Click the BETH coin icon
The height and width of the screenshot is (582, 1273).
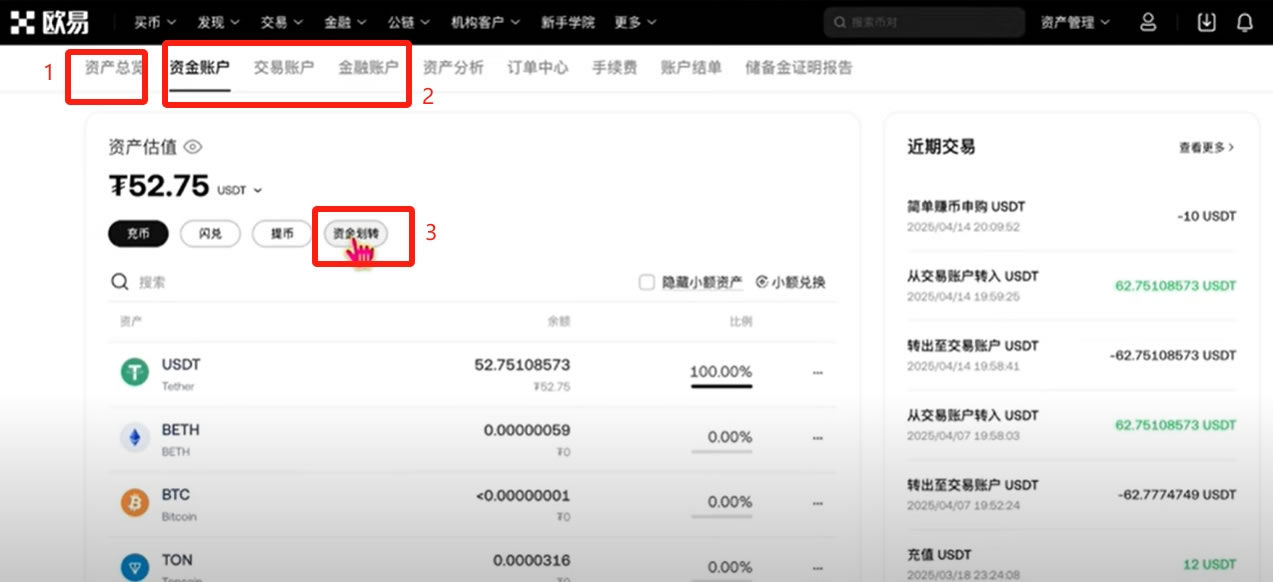pos(134,438)
